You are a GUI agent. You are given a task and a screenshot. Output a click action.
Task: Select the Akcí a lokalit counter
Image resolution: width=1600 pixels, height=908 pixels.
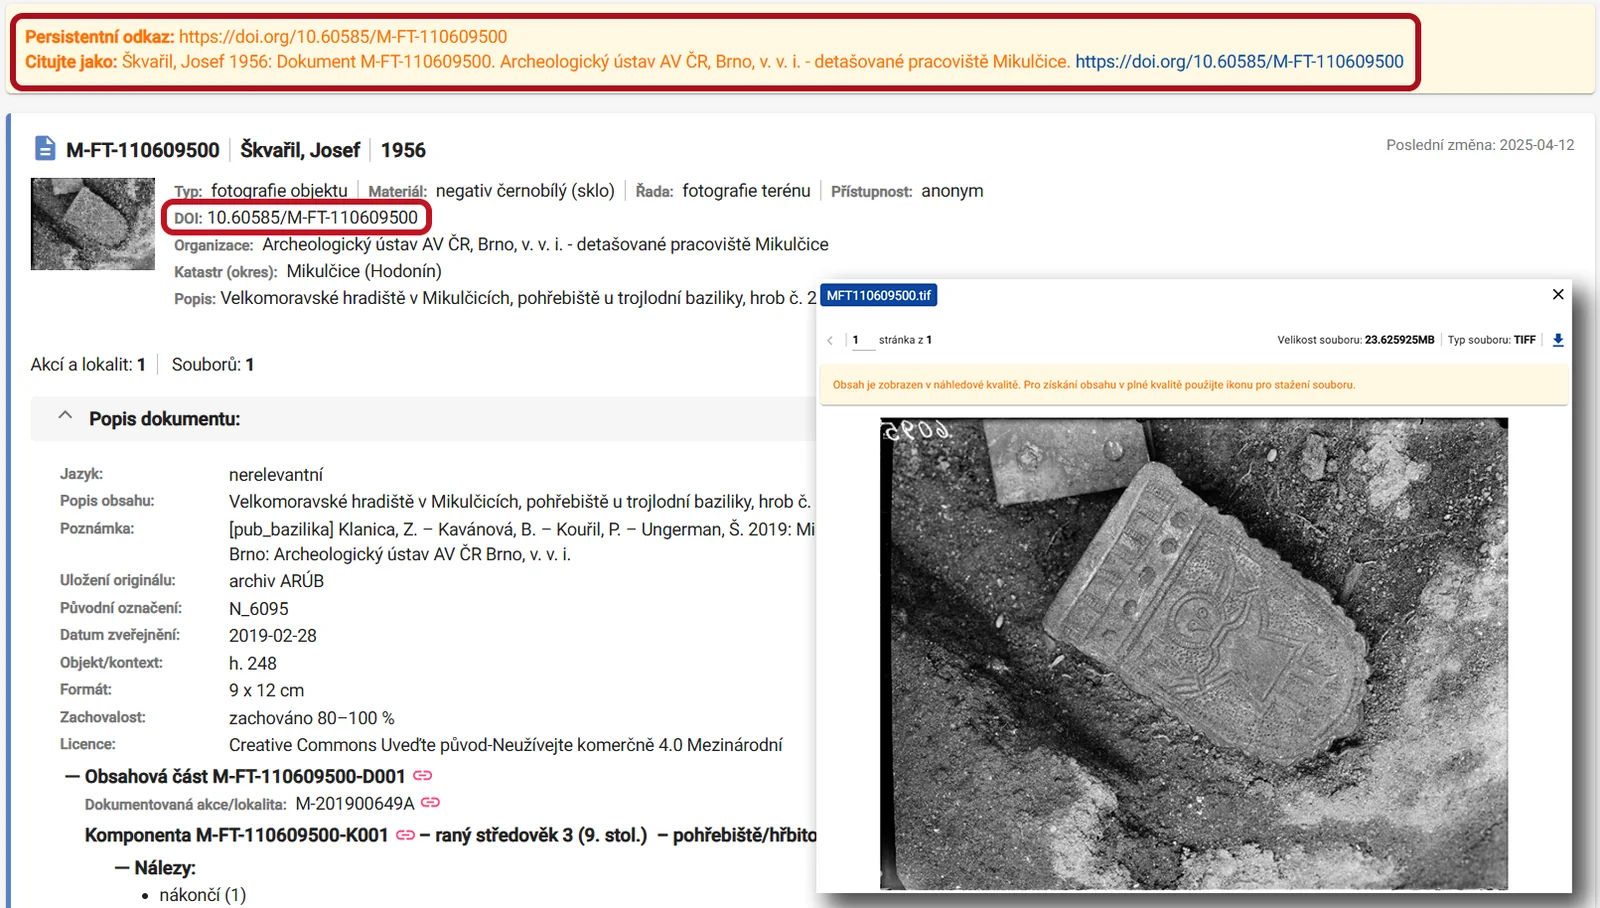point(88,365)
